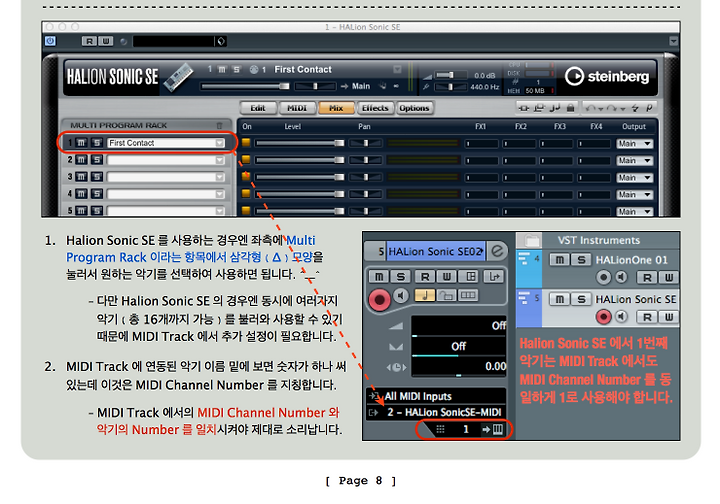Toggle the On button for mixer row 1
720x504 pixels.
coord(246,142)
